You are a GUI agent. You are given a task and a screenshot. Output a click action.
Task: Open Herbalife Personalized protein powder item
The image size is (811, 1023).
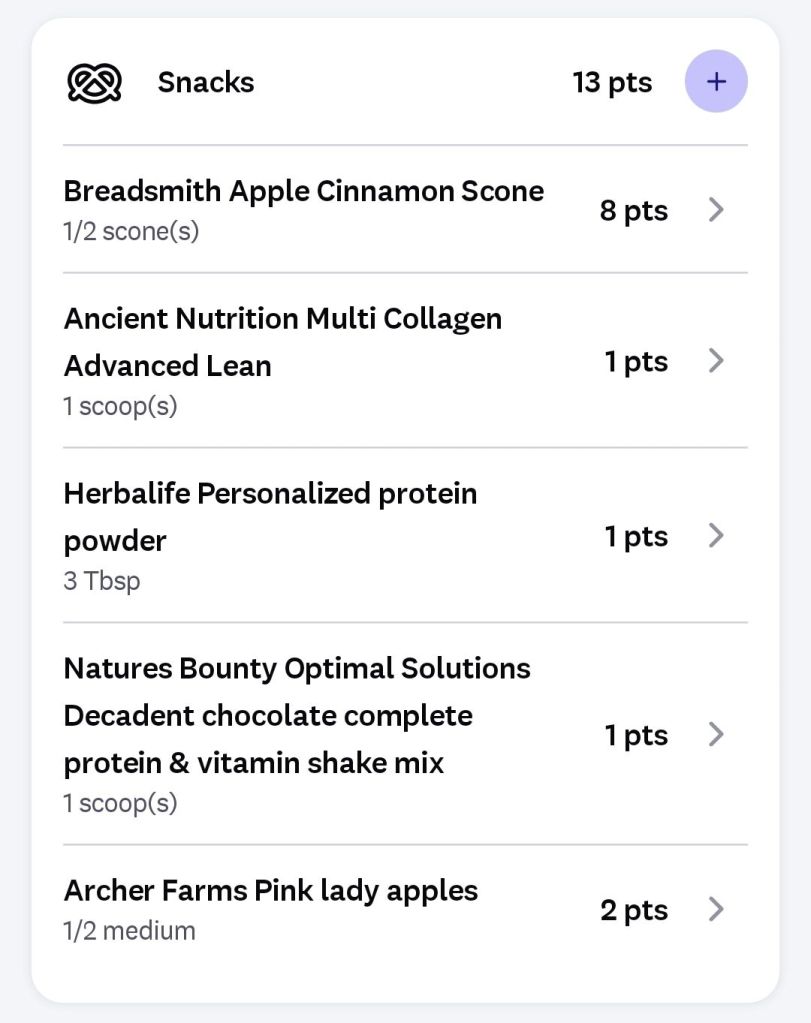pyautogui.click(x=270, y=517)
